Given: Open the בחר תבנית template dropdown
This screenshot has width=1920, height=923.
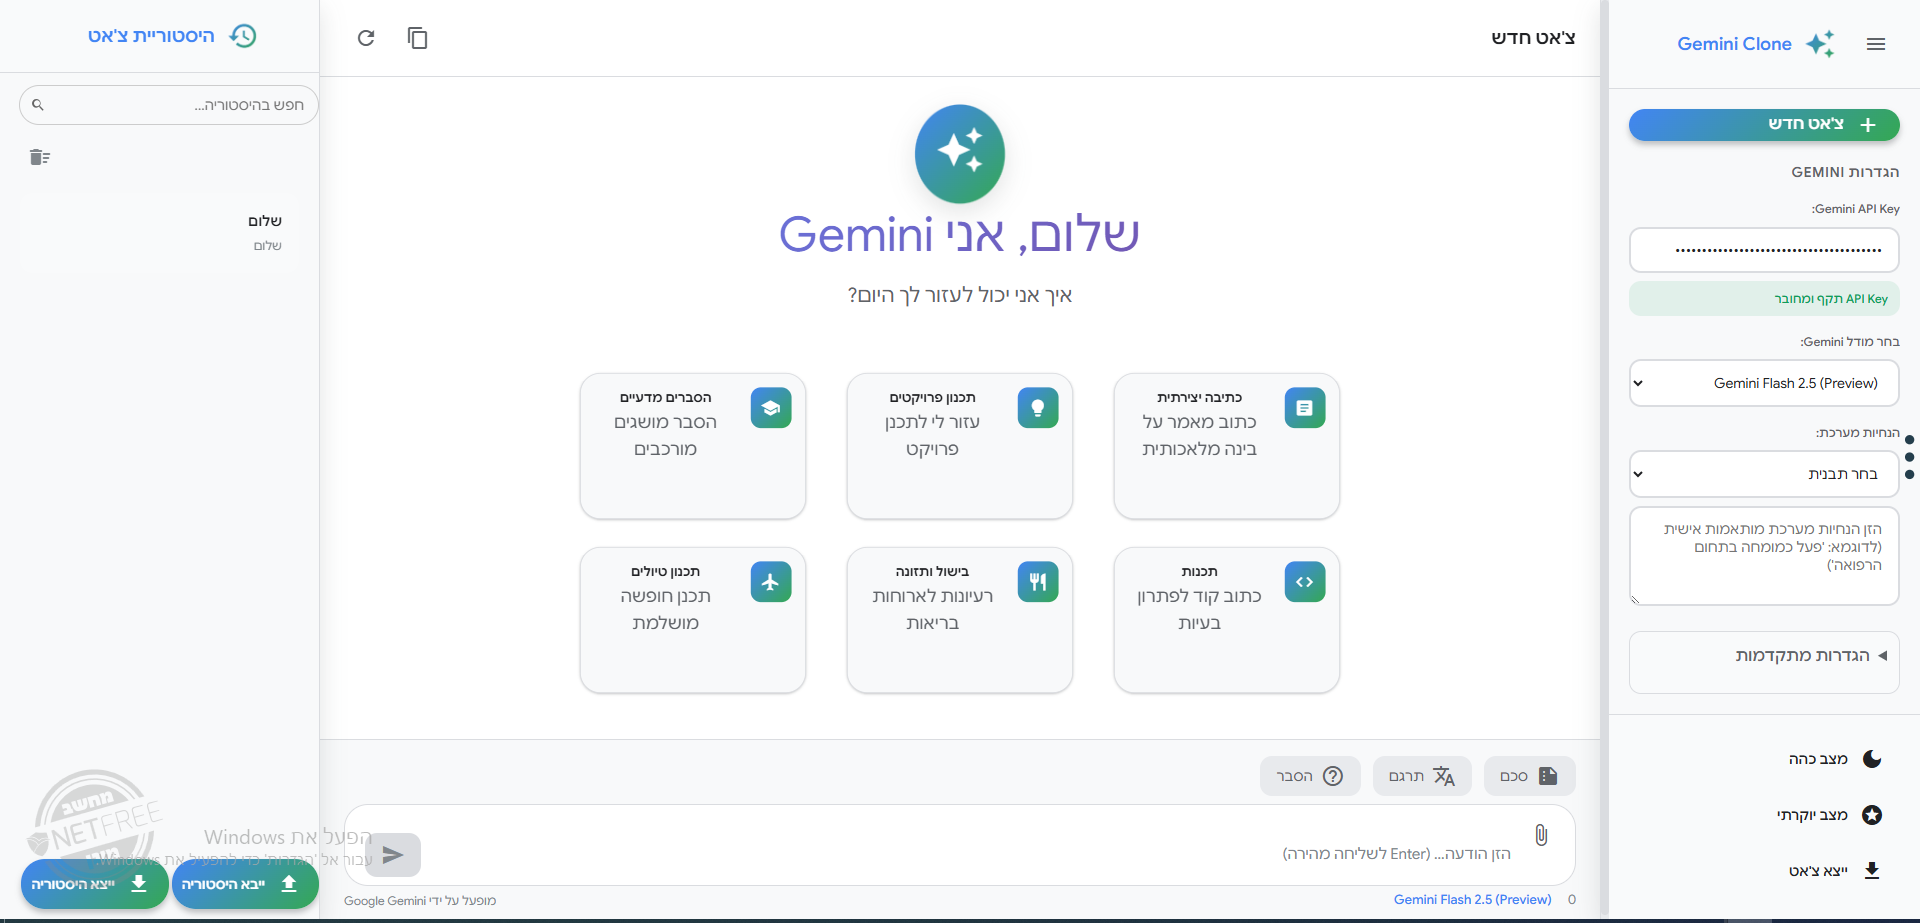Looking at the screenshot, I should pyautogui.click(x=1764, y=474).
